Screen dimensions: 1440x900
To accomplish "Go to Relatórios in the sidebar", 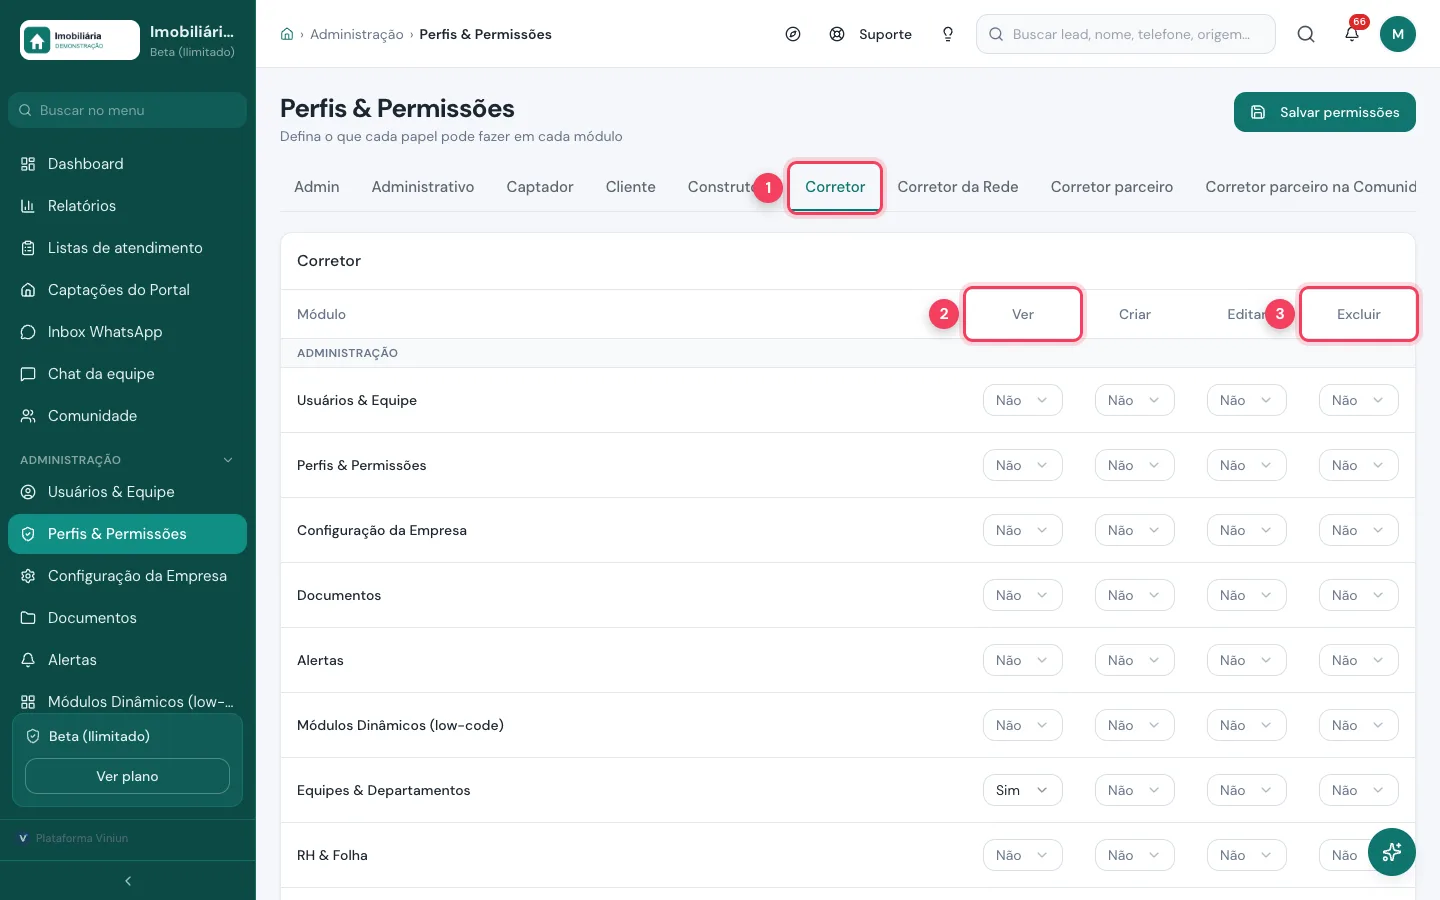I will (x=128, y=206).
